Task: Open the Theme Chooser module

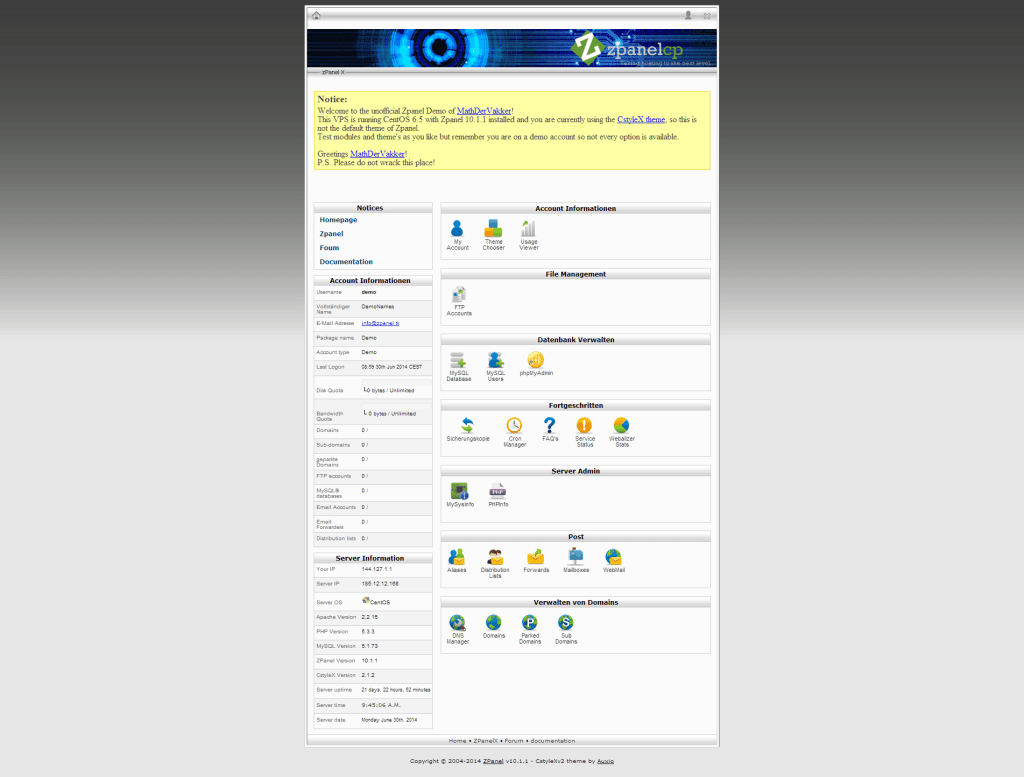Action: [493, 235]
